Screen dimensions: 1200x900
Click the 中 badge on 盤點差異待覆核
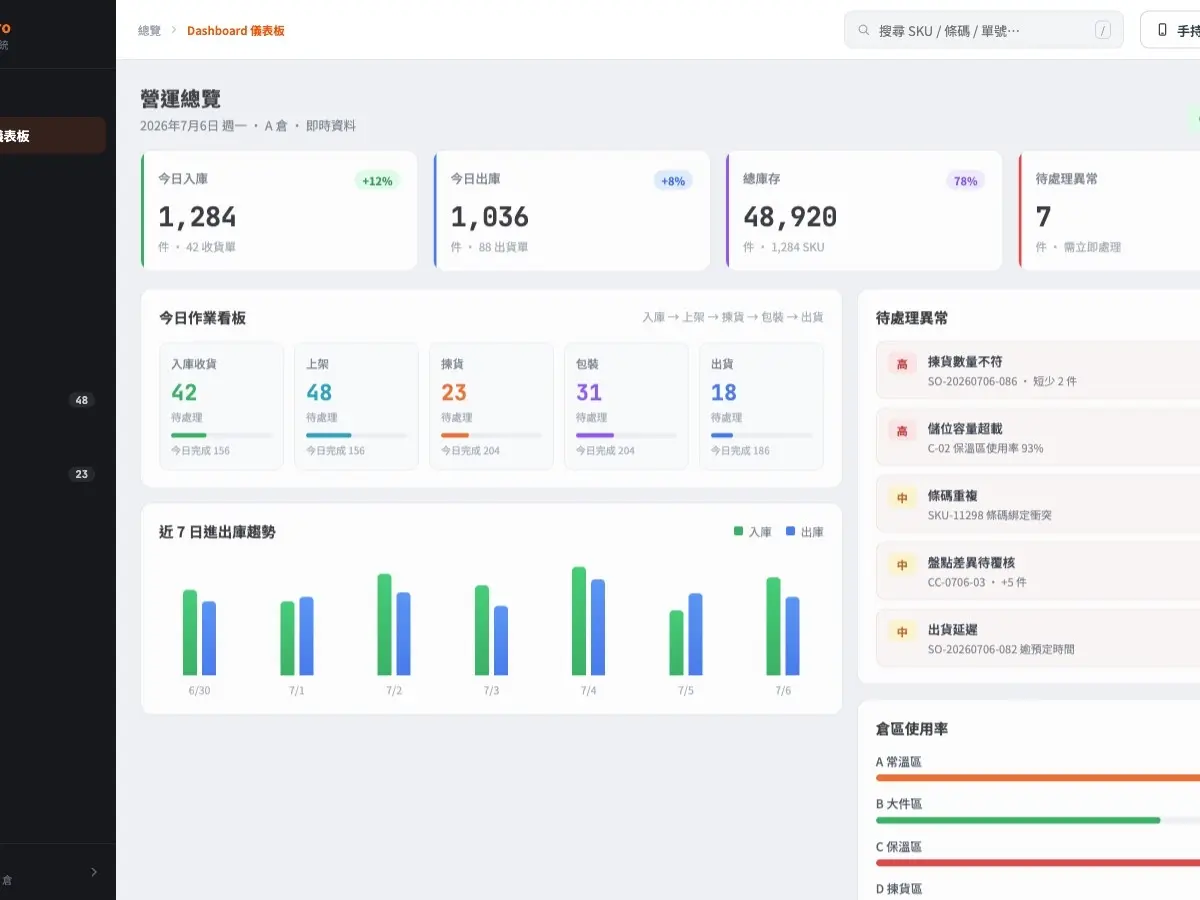(902, 565)
